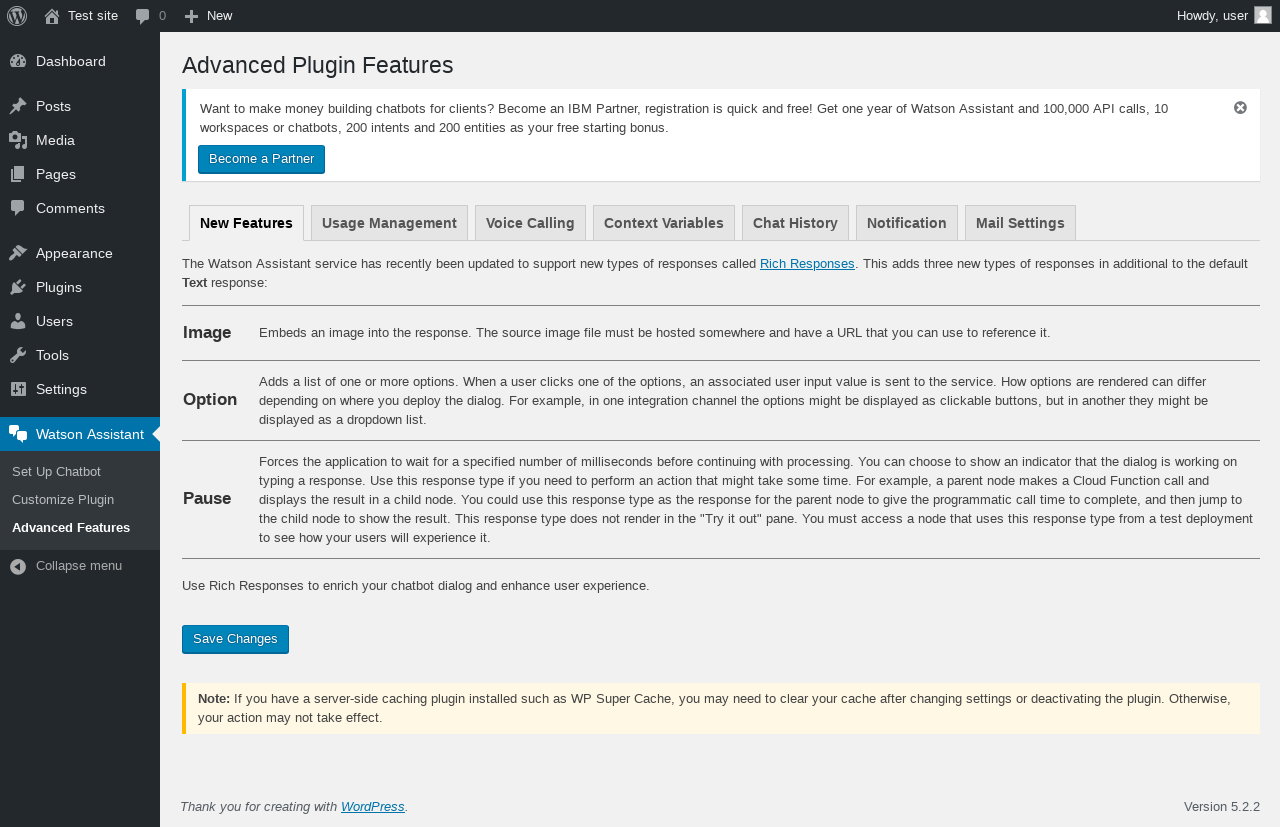
Task: Open the comments bubble in admin bar
Action: coord(143,16)
